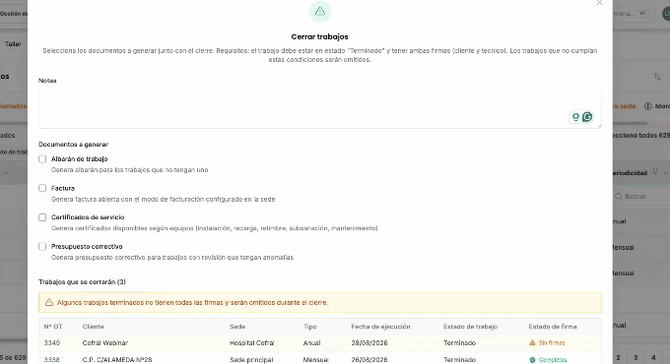Click the Cliente column header
This screenshot has width=670, height=364.
93,326
